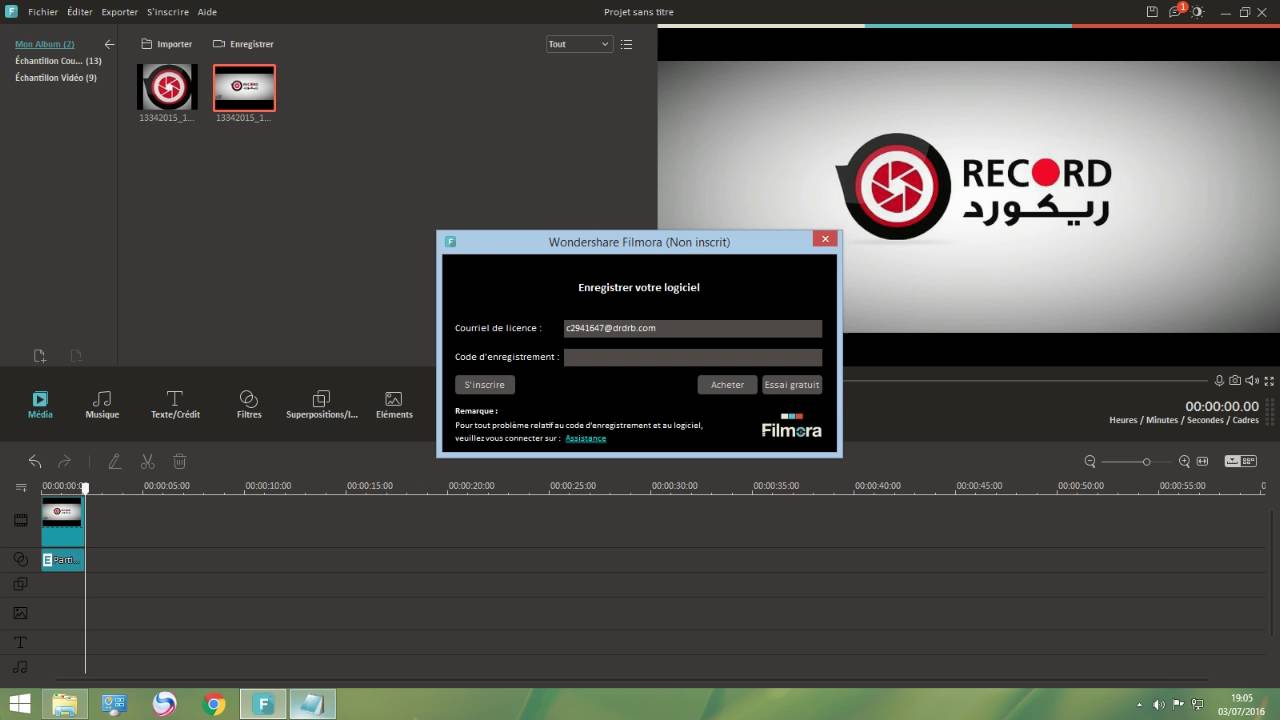The image size is (1280, 720).
Task: Enable the Enregistrer tab in media panel
Action: click(243, 44)
